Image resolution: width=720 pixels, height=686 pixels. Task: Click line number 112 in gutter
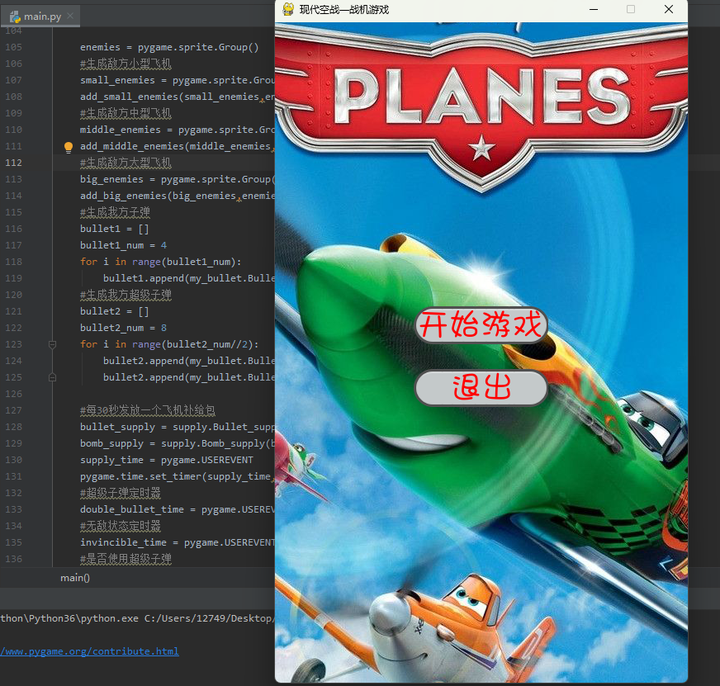click(14, 163)
